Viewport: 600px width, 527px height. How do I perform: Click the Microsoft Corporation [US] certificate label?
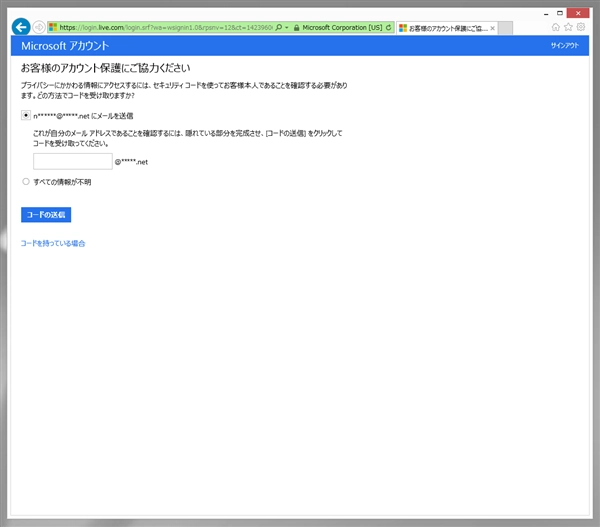342,28
